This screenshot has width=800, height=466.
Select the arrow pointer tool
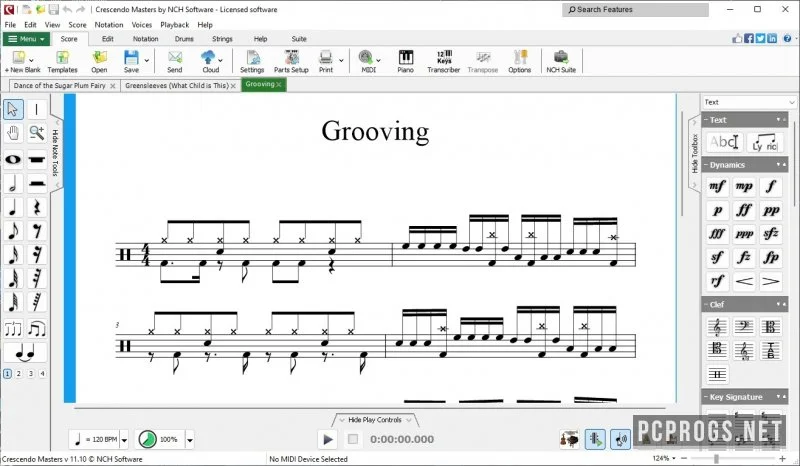click(x=13, y=109)
